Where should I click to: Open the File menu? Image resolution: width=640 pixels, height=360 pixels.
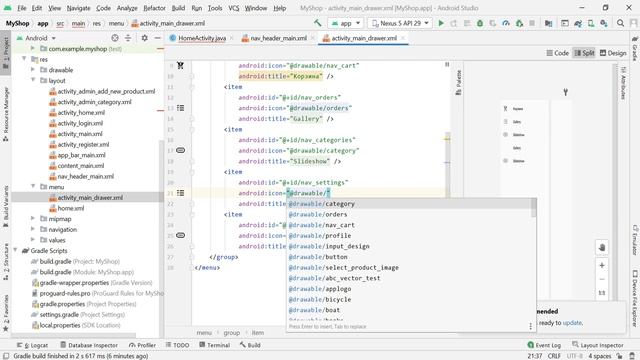pyautogui.click(x=22, y=8)
